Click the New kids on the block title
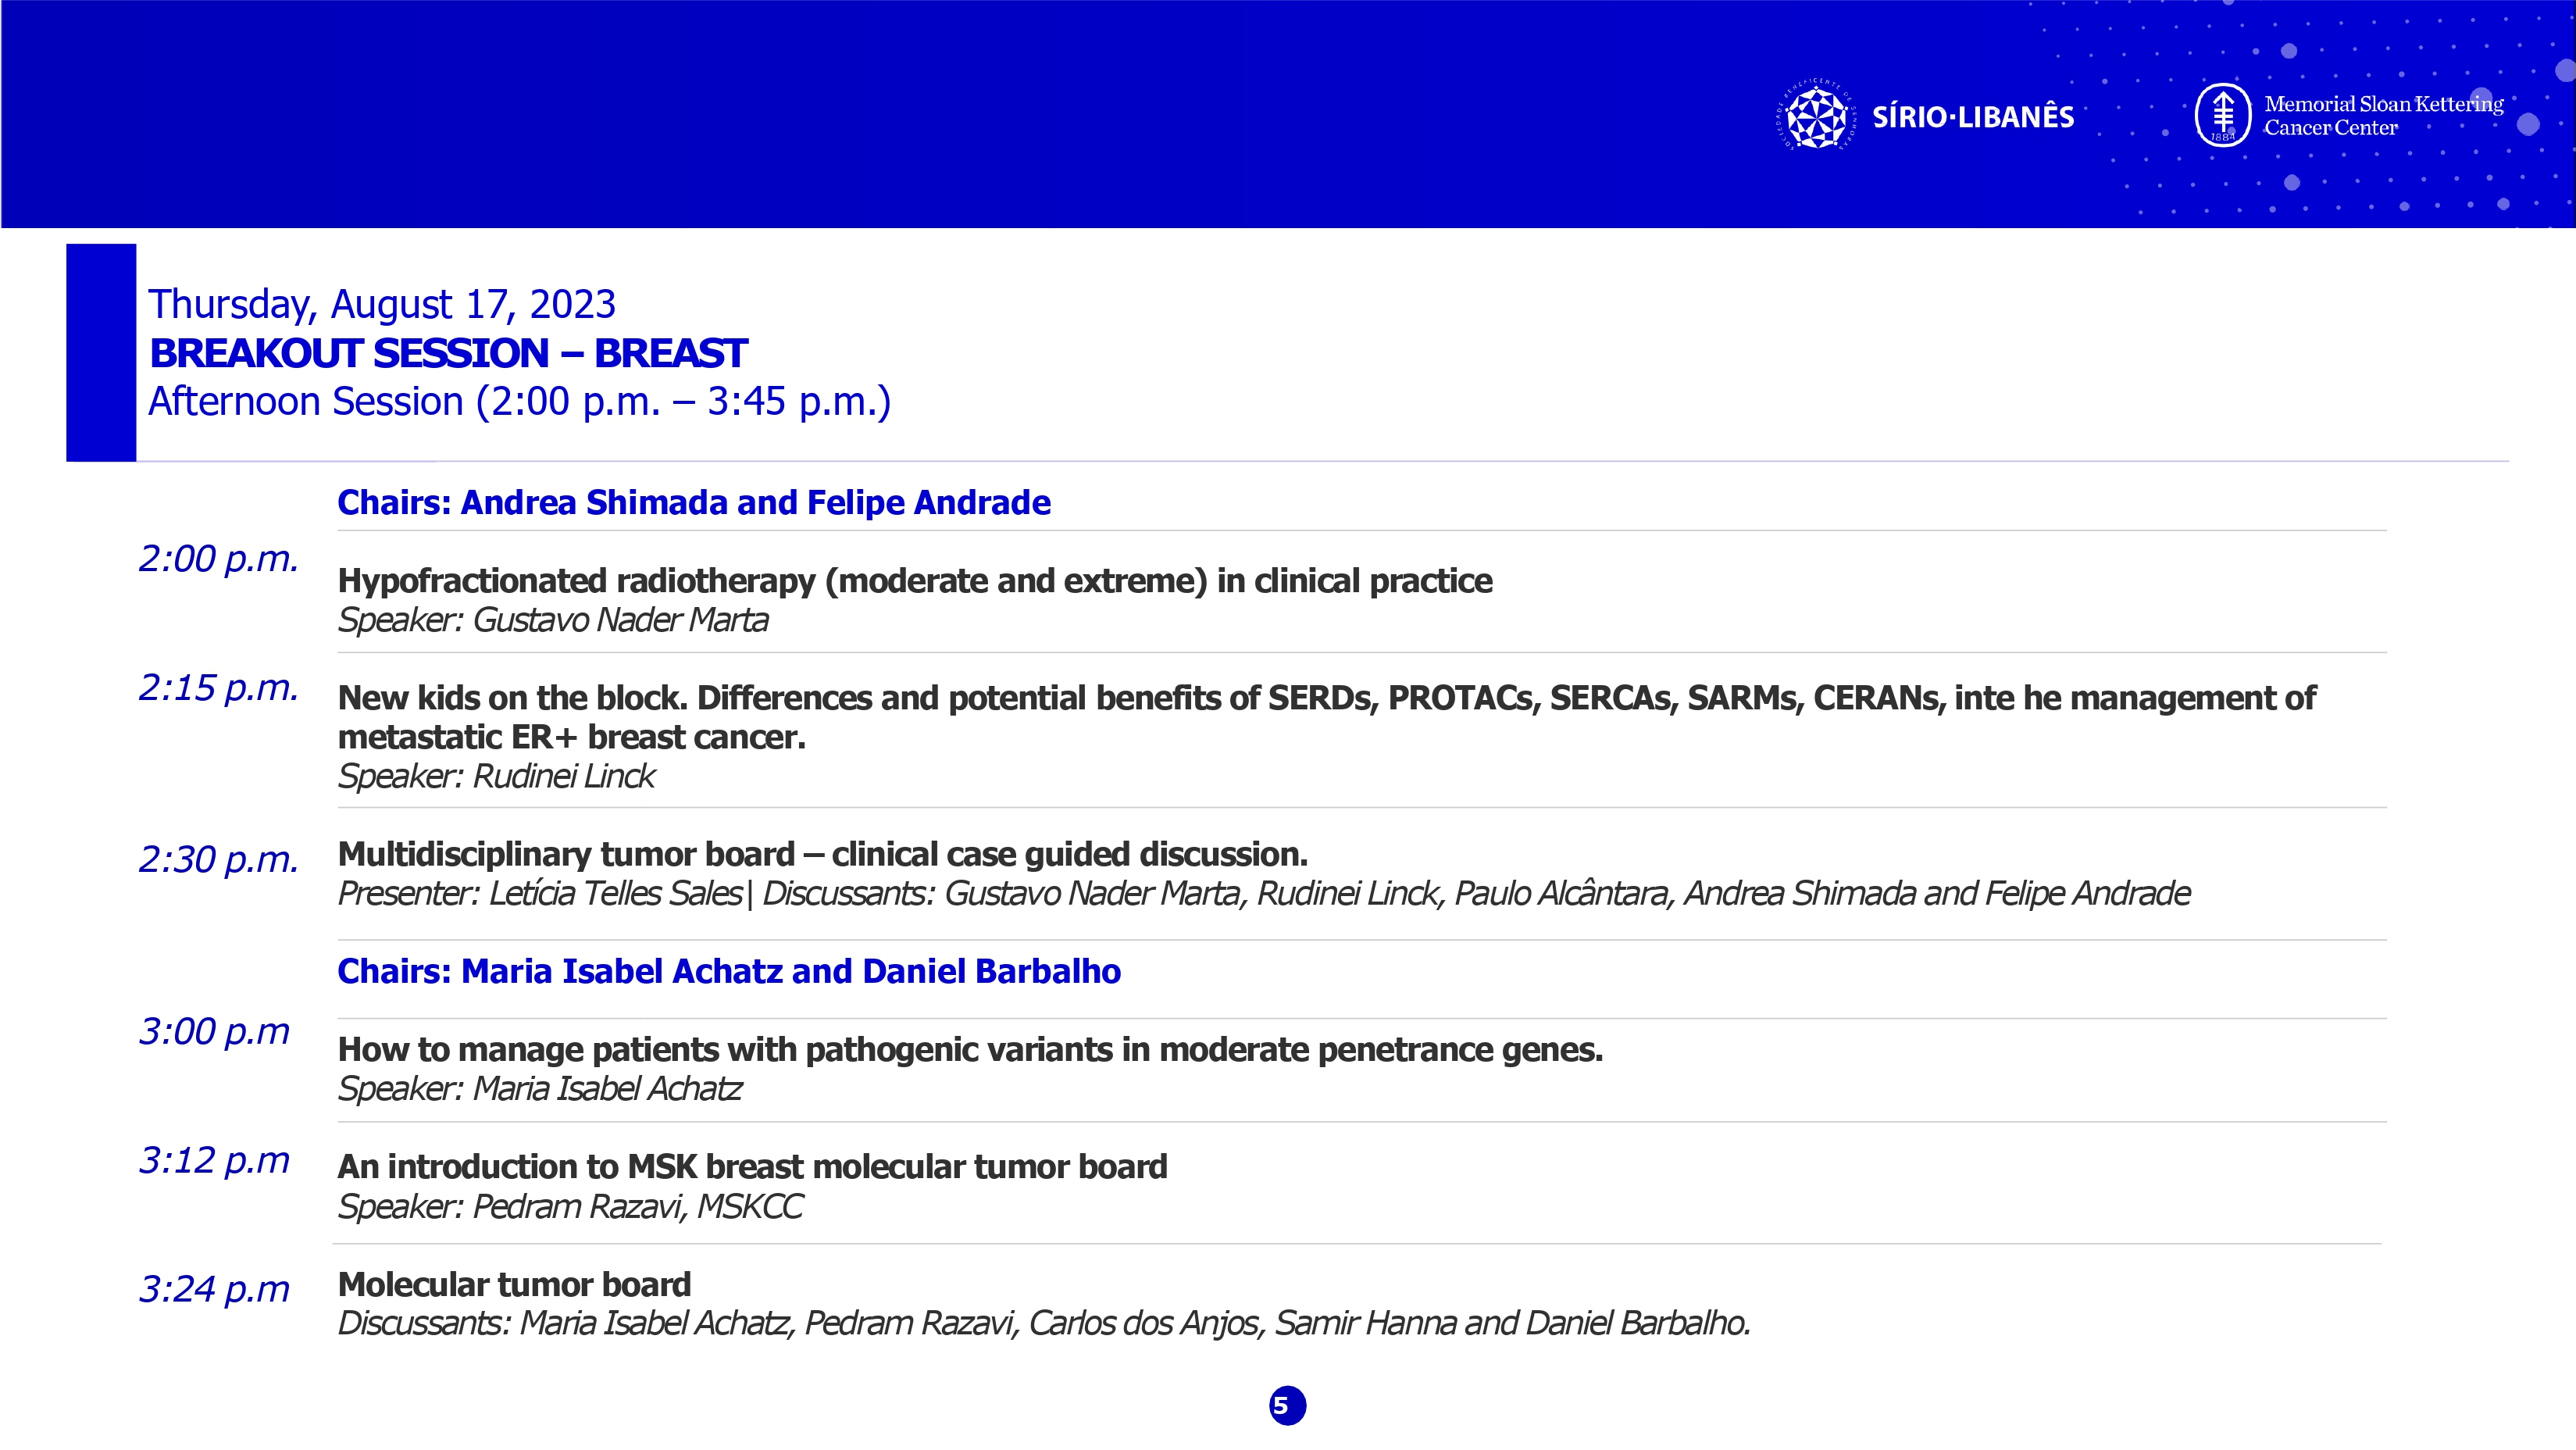The image size is (2576, 1450). [x=1327, y=717]
